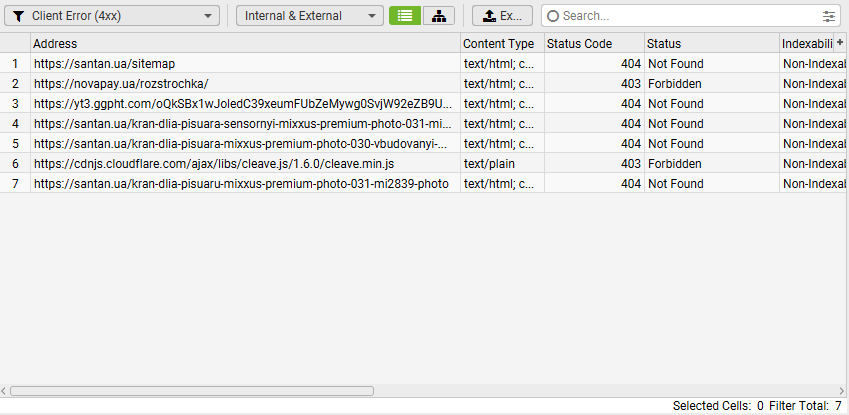Viewport: 849px width, 415px height.
Task: Click the search magnifier icon
Action: (553, 16)
